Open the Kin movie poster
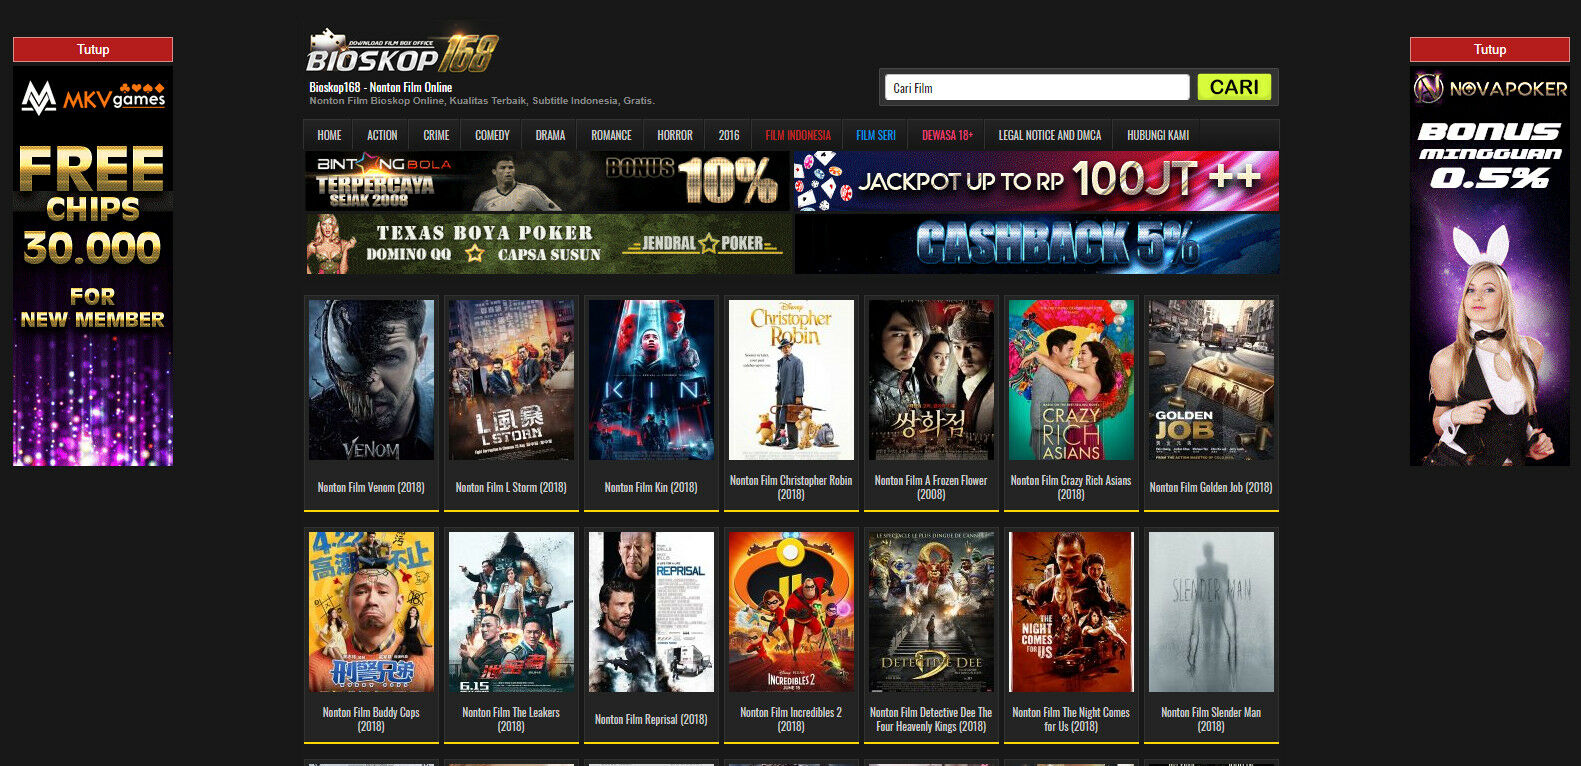The height and width of the screenshot is (766, 1581). (651, 380)
